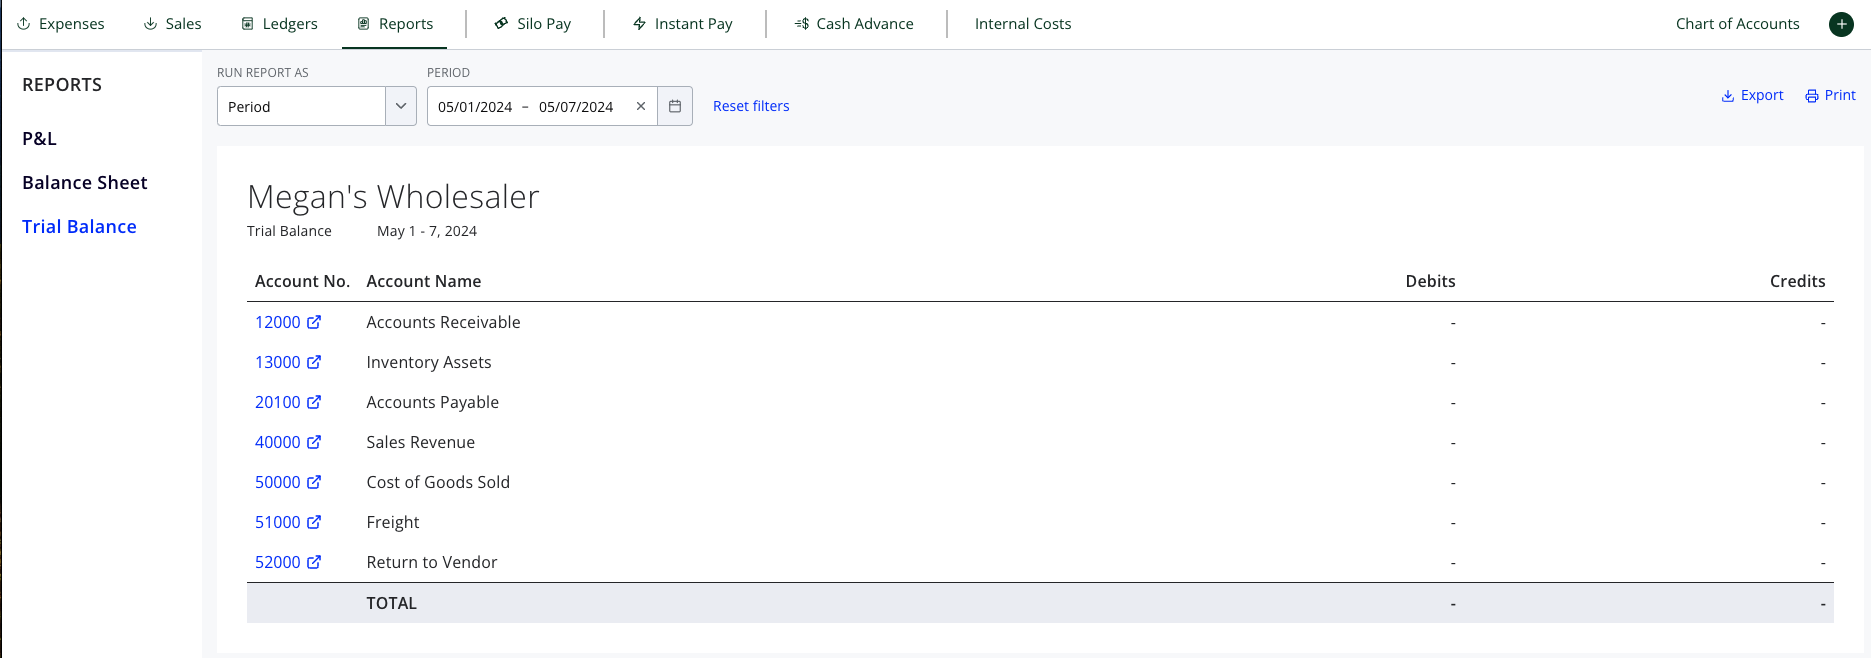This screenshot has height=658, width=1871.
Task: Go to the Ledgers tab
Action: coord(280,24)
